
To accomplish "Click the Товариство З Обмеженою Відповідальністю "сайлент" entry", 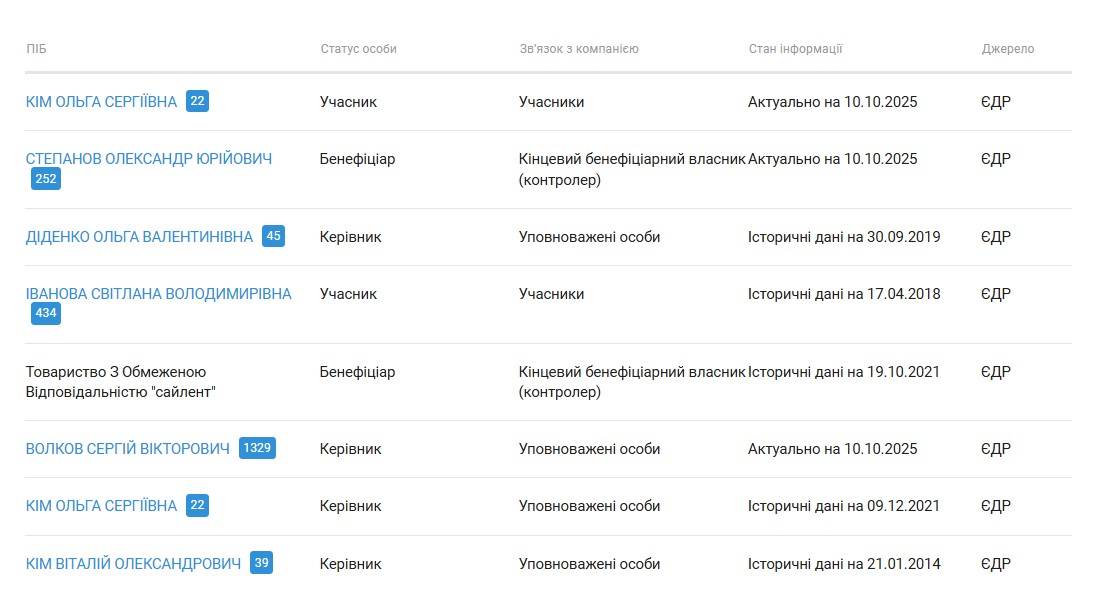I will pos(120,382).
